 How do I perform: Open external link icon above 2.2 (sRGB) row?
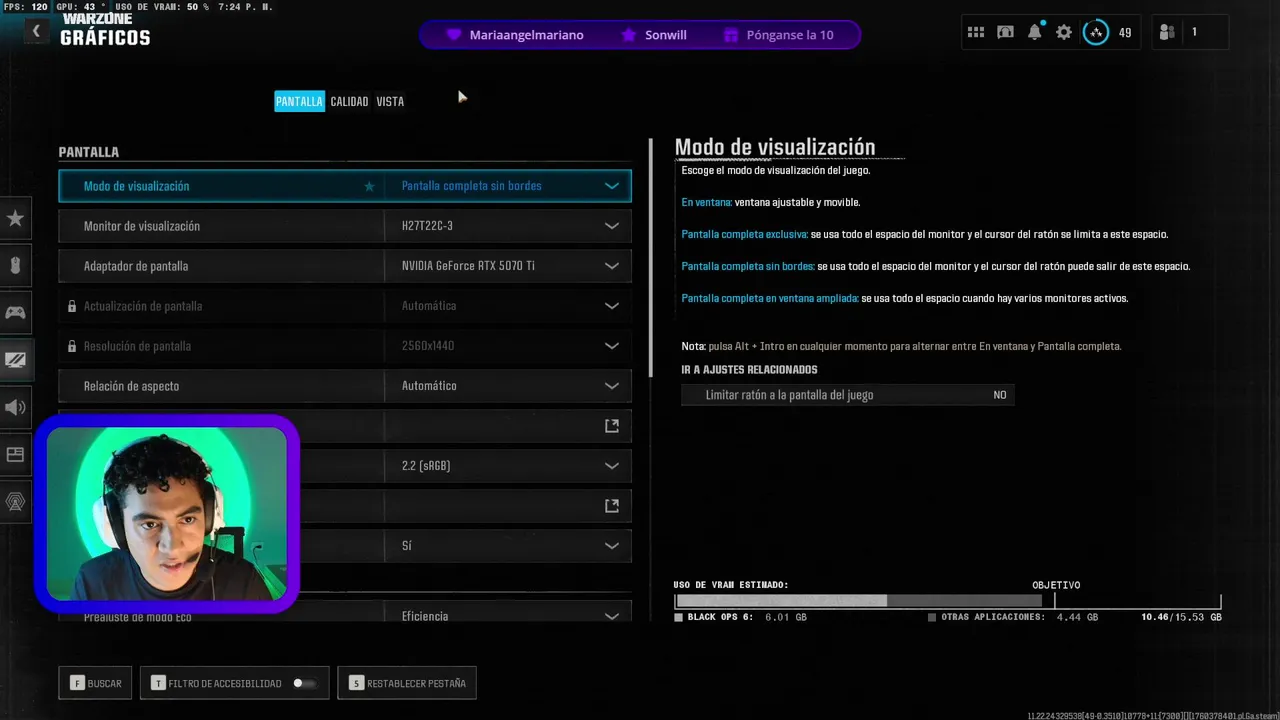point(612,426)
